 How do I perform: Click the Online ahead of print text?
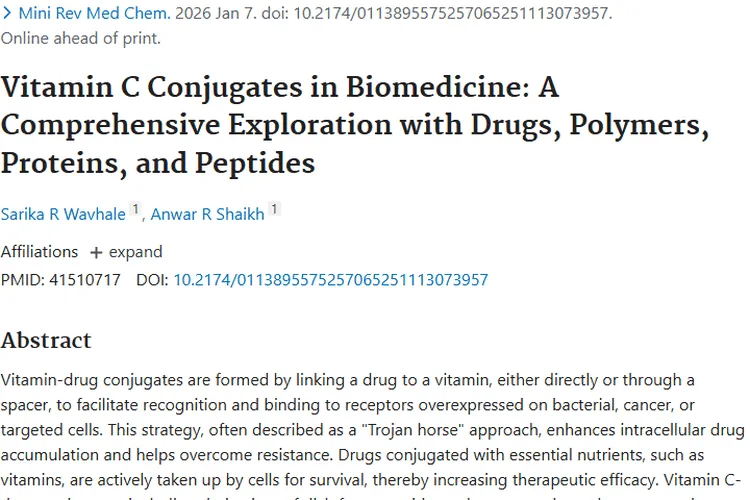click(x=80, y=39)
